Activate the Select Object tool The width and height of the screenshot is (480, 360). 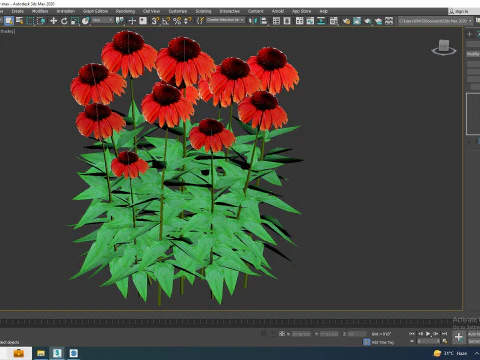9,21
